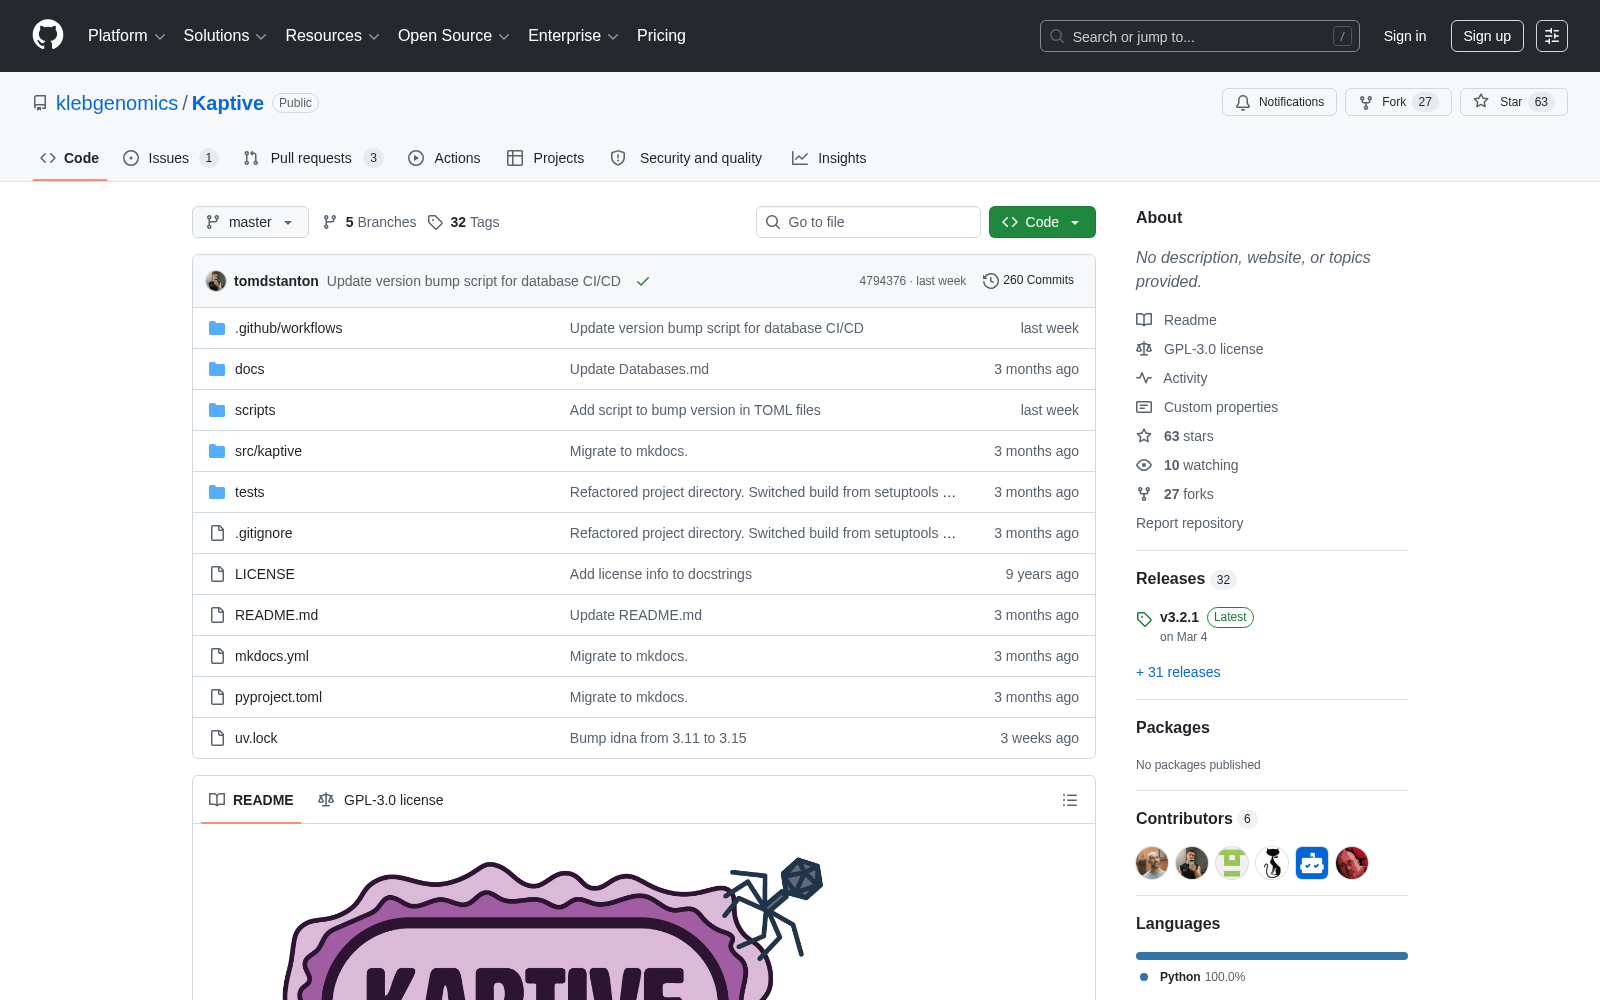Screen dimensions: 1600x1000
Task: Open the 260 Commits history
Action: [x=1028, y=281]
